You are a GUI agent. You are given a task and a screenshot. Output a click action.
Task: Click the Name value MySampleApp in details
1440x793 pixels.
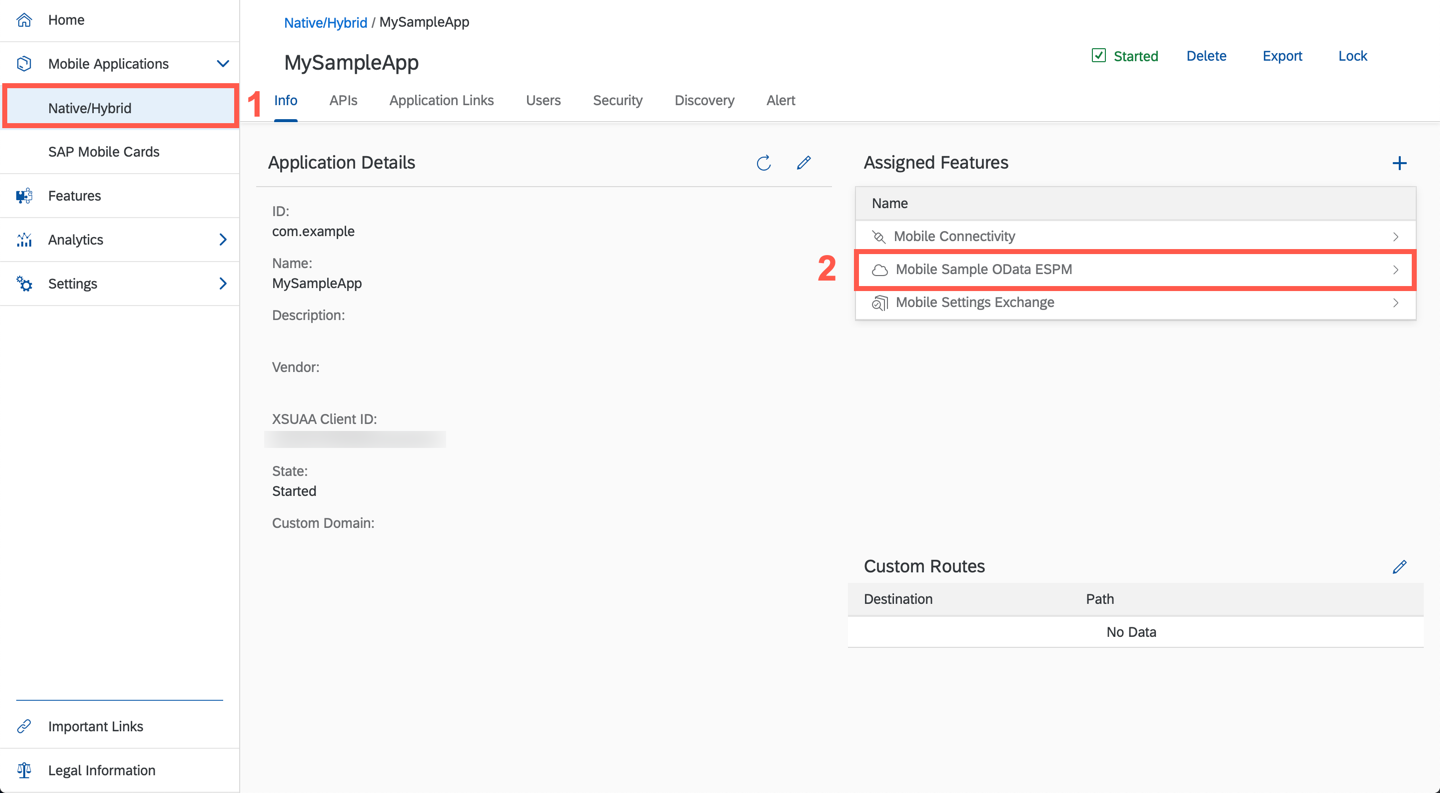point(317,284)
